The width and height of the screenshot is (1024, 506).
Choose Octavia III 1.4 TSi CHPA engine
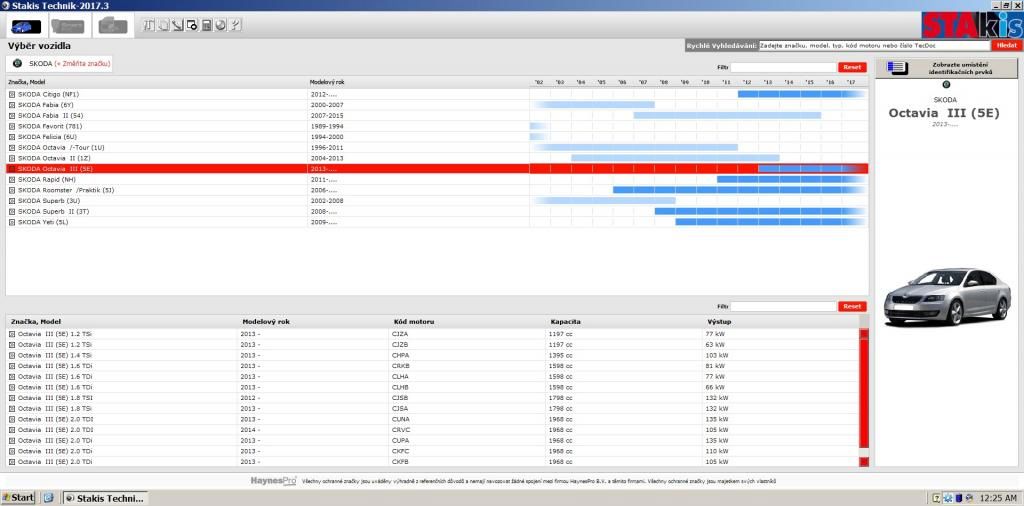[x=60, y=355]
